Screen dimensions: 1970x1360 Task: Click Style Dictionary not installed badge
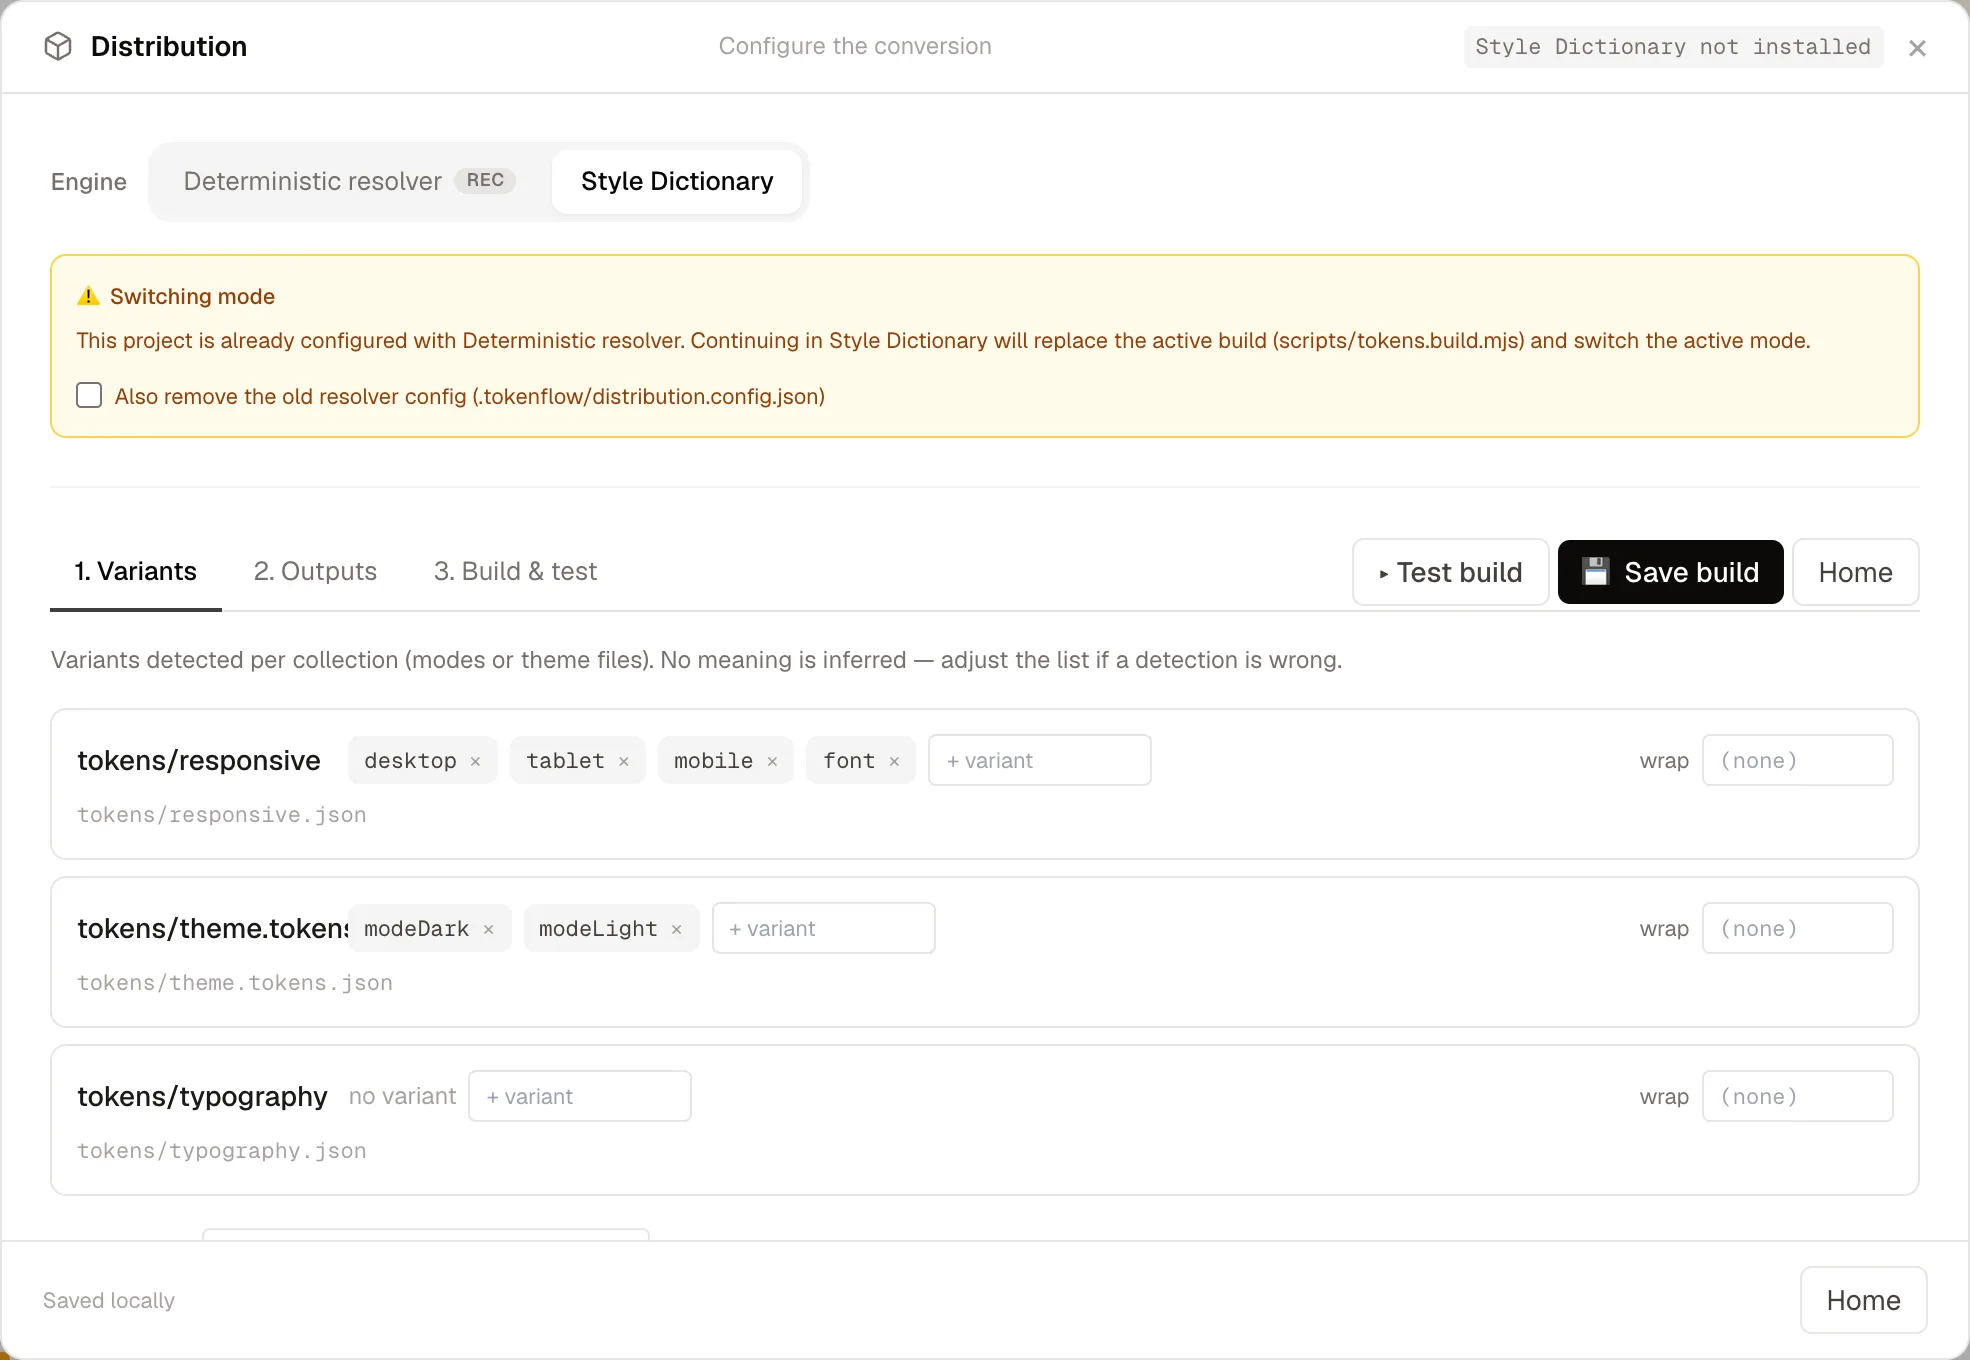(1673, 47)
